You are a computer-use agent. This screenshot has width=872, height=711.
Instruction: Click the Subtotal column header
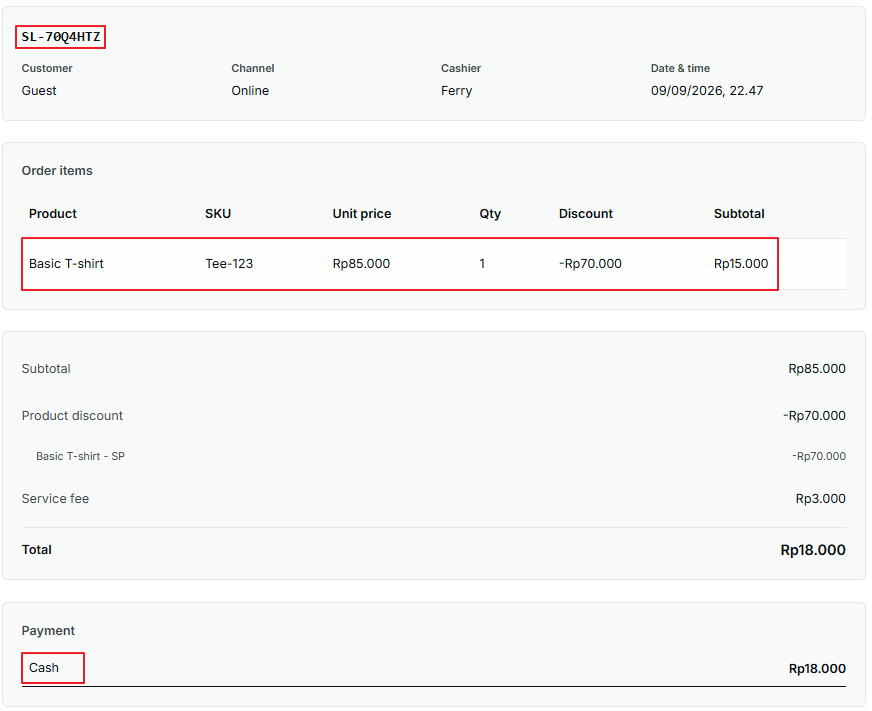click(739, 214)
